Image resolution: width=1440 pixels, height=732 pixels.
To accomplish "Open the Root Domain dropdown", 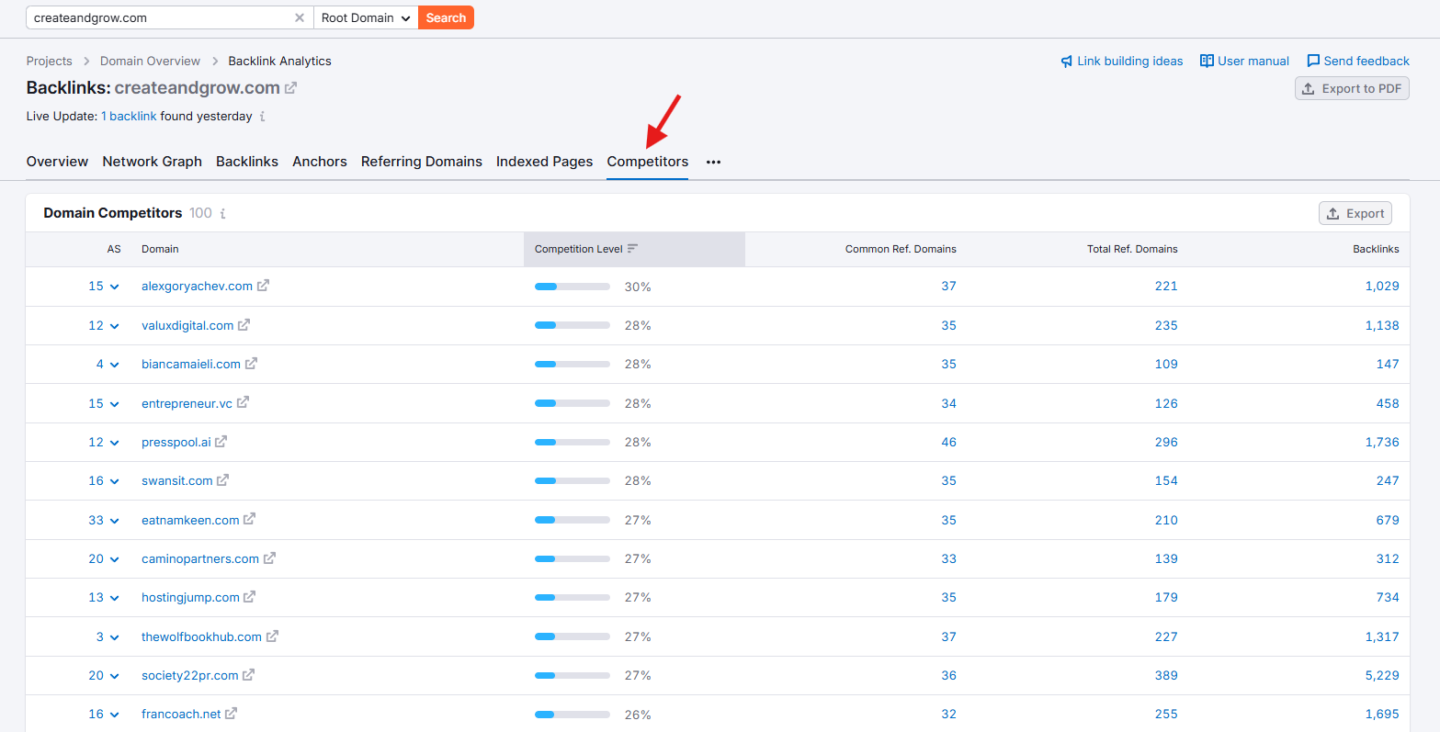I will click(x=366, y=18).
